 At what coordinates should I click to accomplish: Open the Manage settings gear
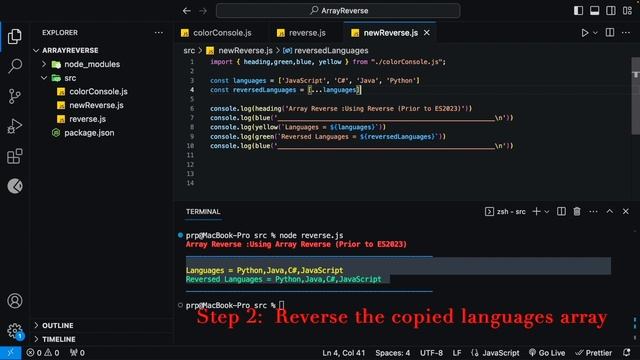[x=15, y=331]
